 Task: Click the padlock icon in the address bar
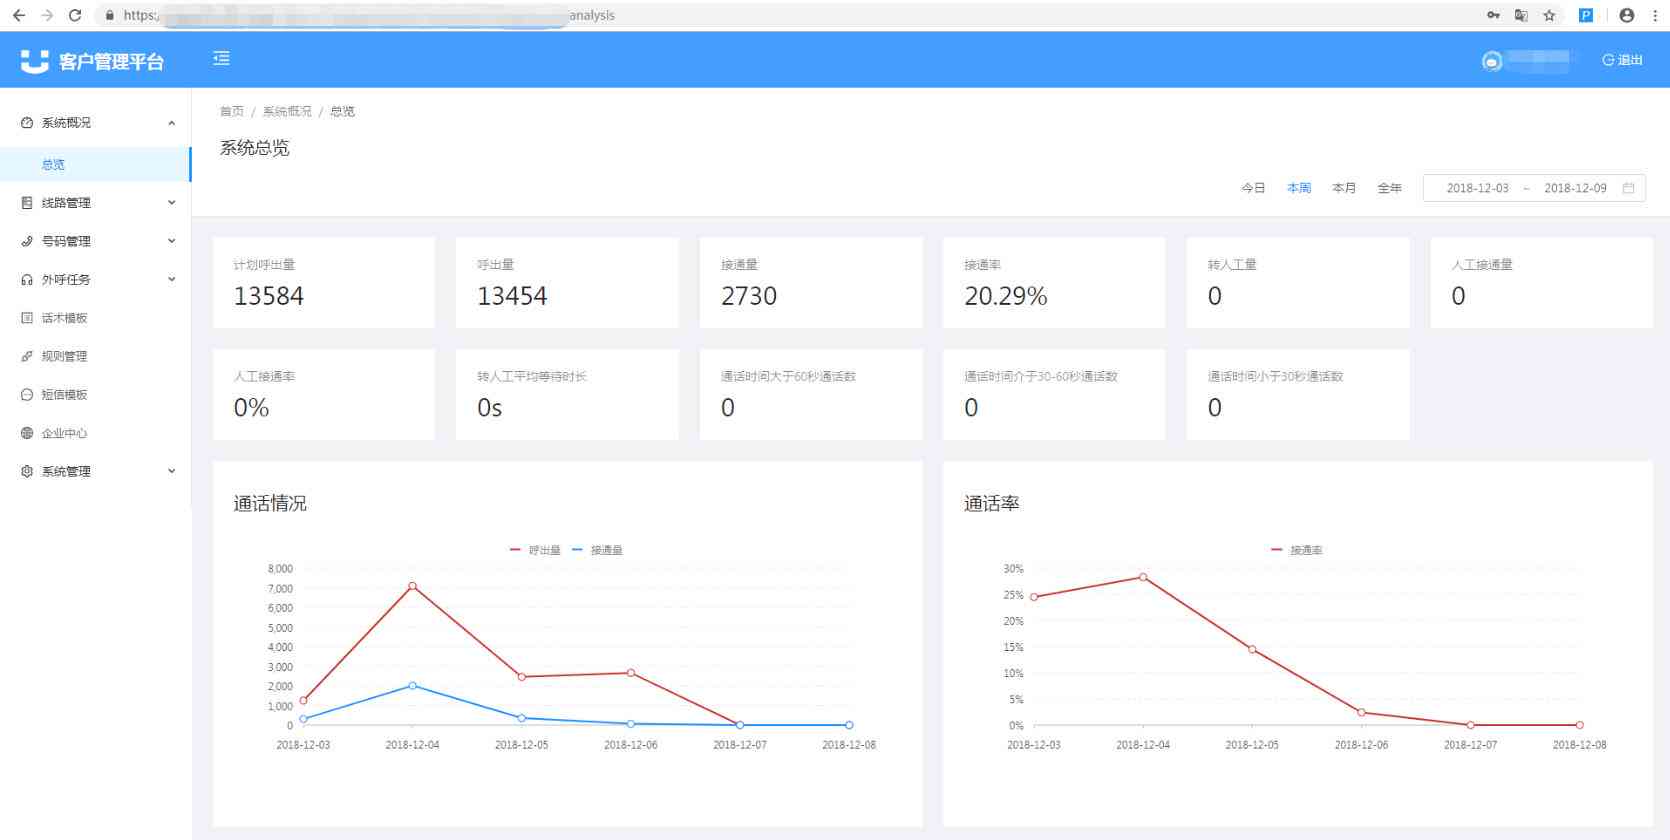click(x=109, y=15)
